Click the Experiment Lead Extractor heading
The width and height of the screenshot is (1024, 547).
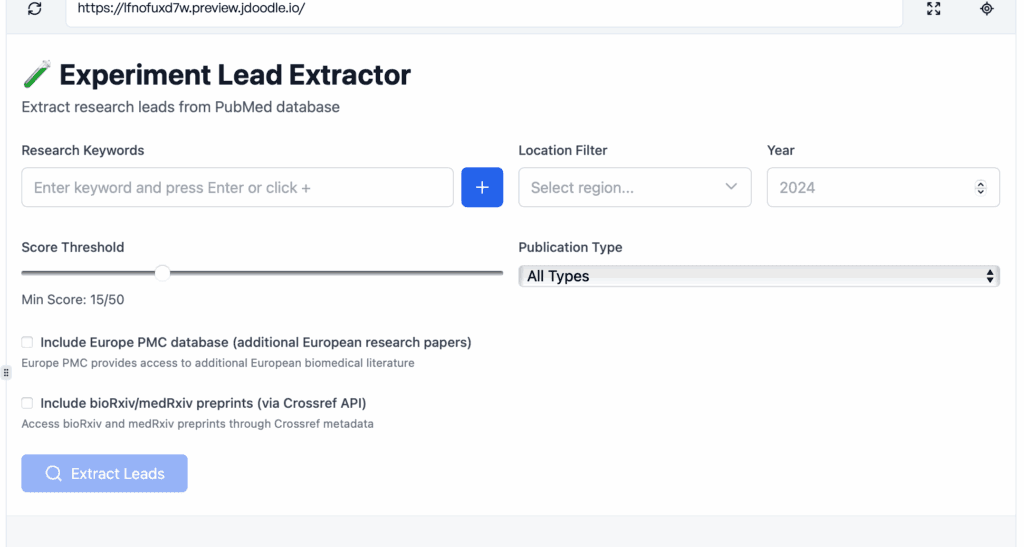(x=235, y=75)
